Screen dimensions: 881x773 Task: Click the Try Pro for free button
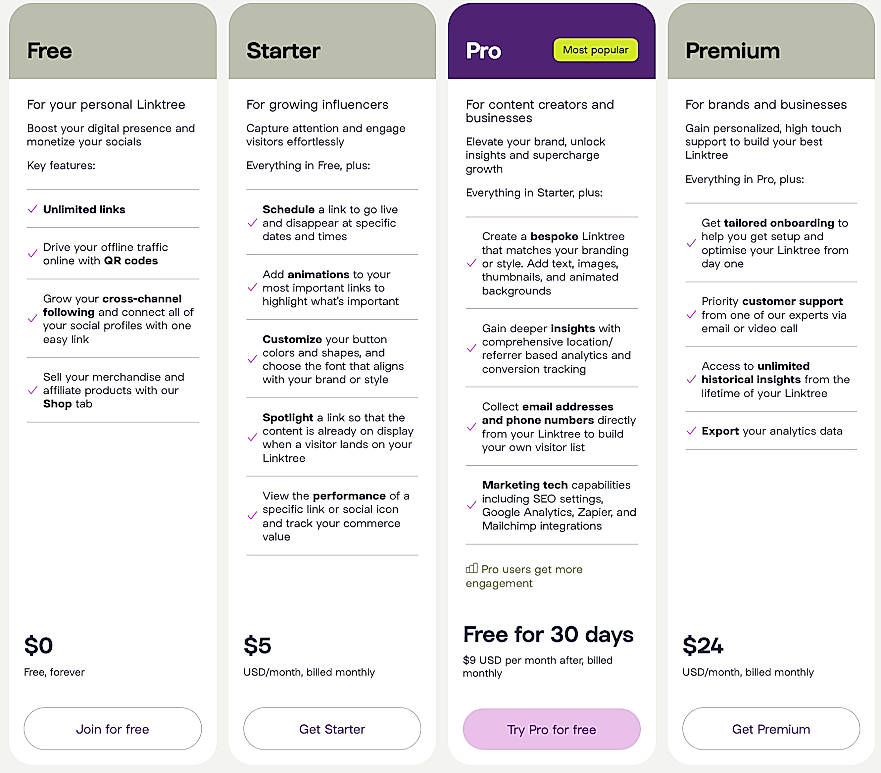[551, 729]
